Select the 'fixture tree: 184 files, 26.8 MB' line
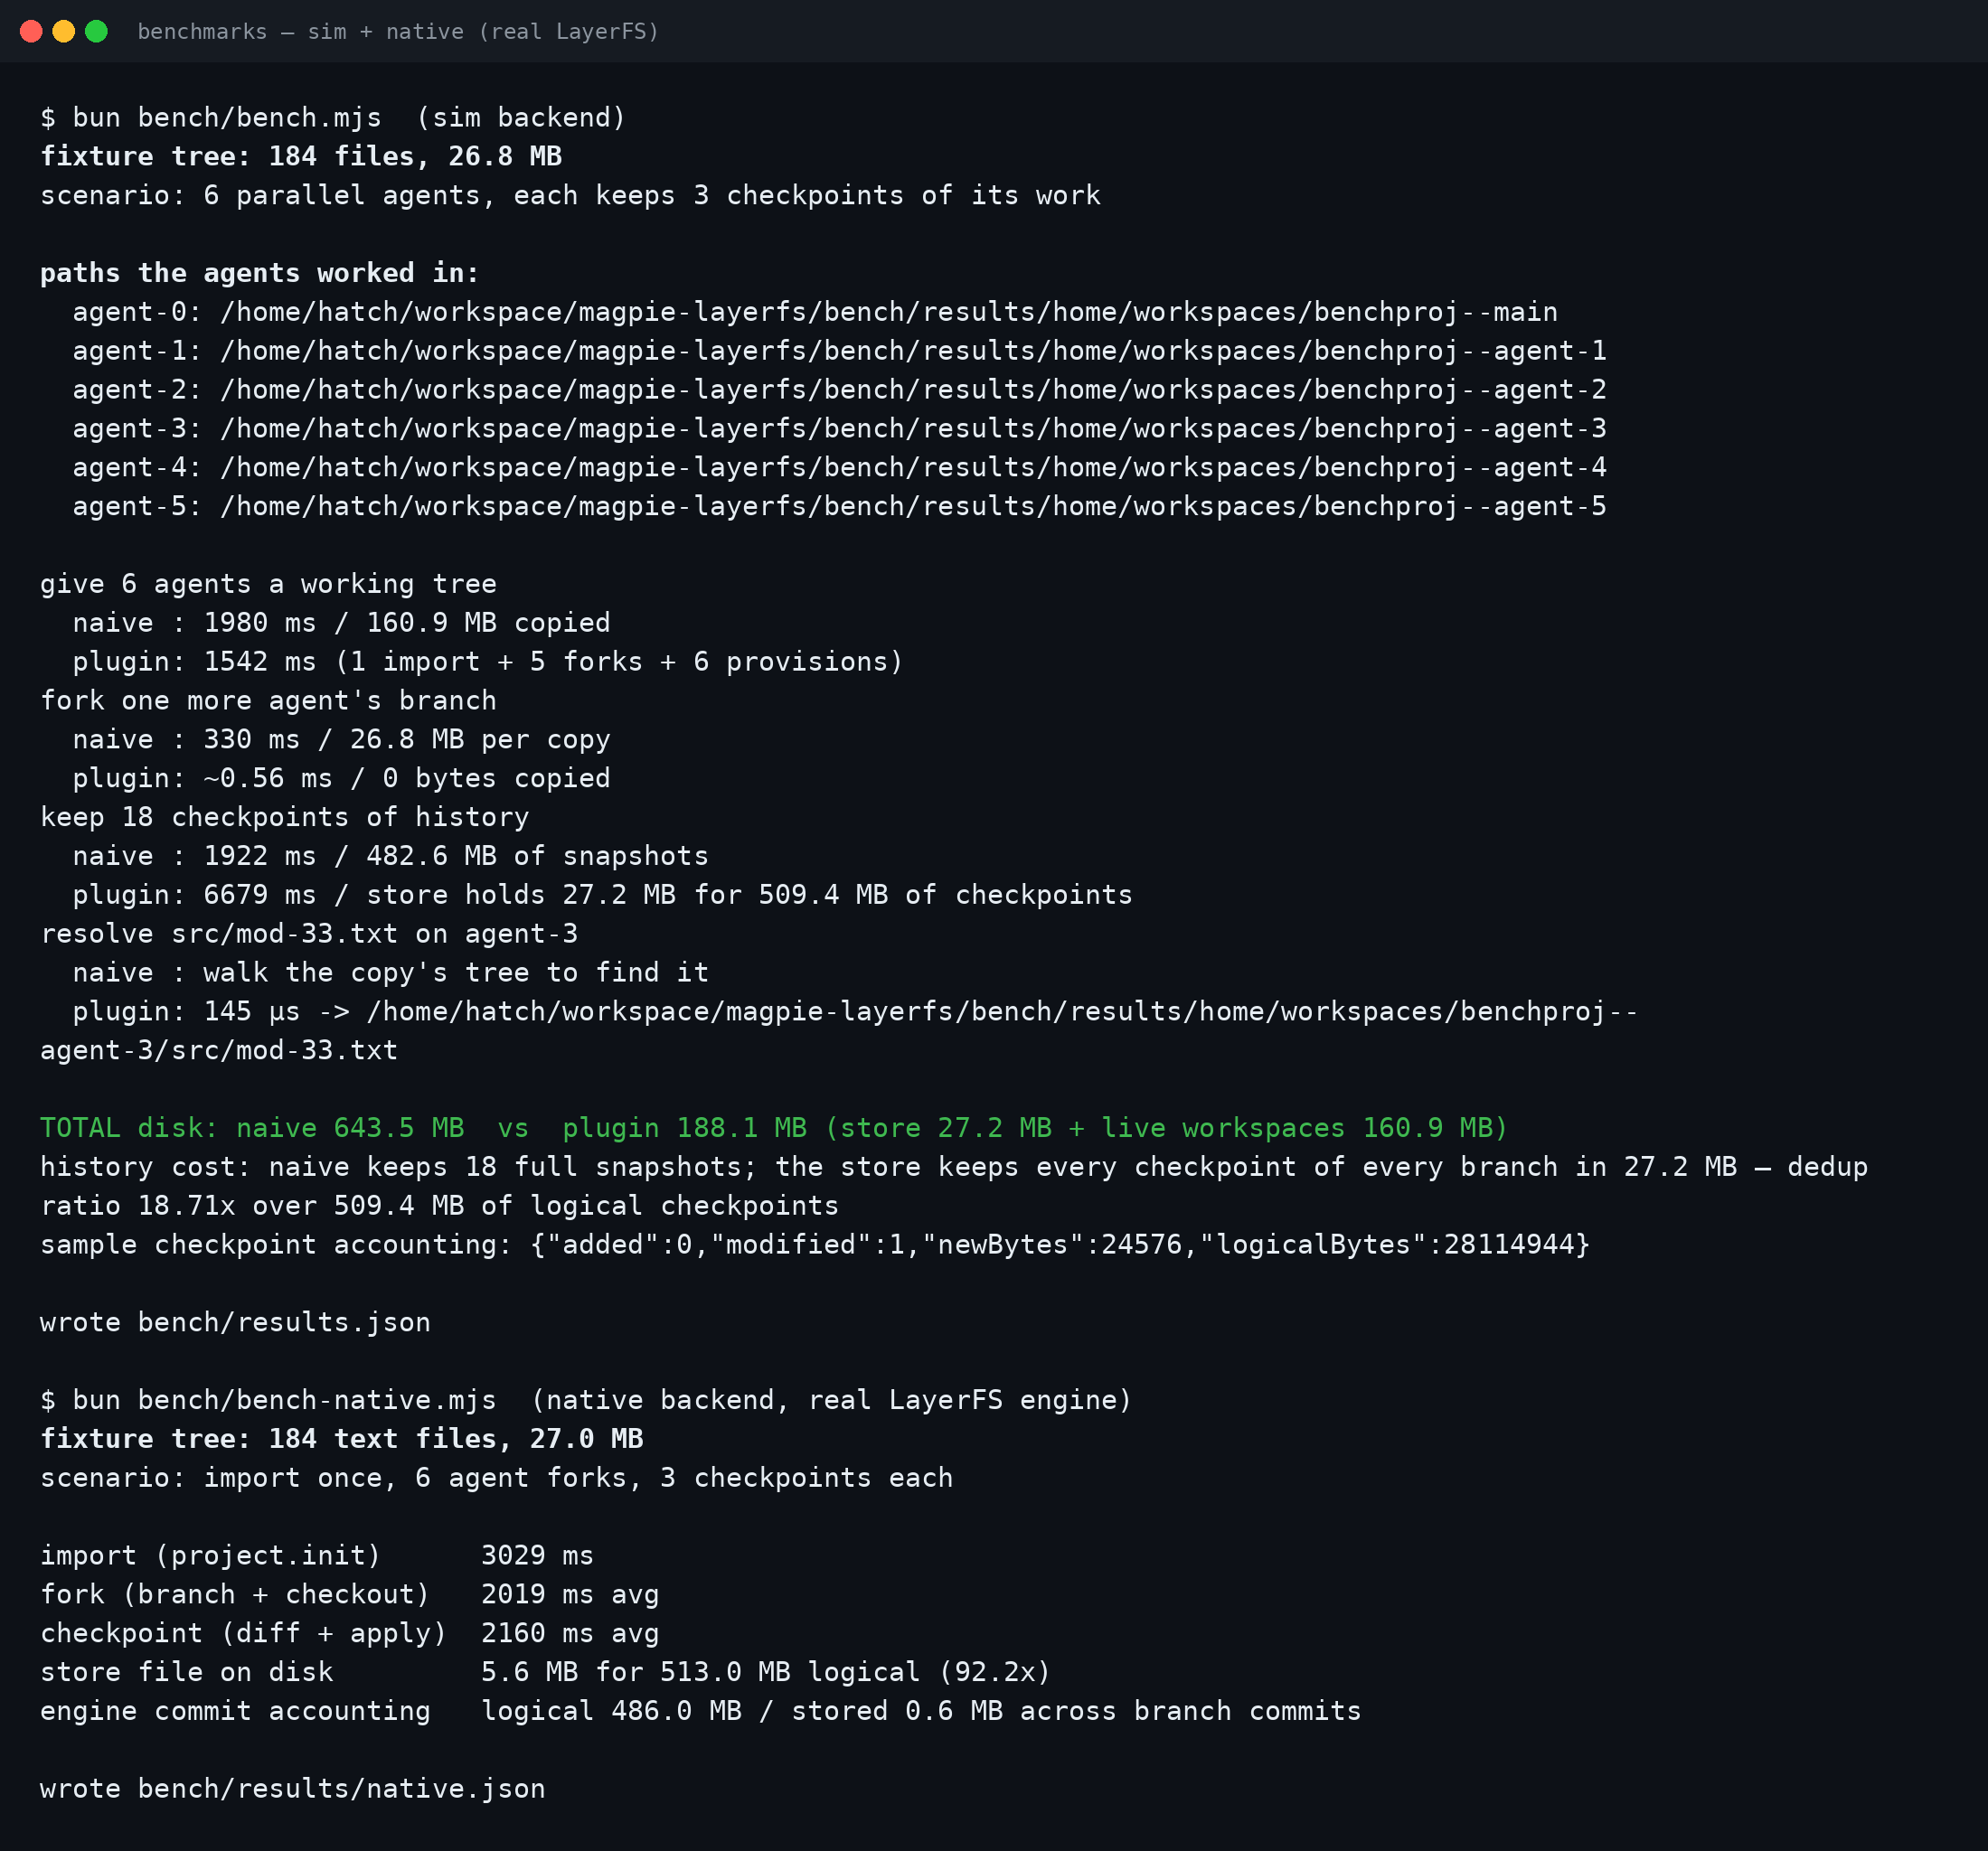Image resolution: width=1988 pixels, height=1851 pixels. click(x=301, y=157)
